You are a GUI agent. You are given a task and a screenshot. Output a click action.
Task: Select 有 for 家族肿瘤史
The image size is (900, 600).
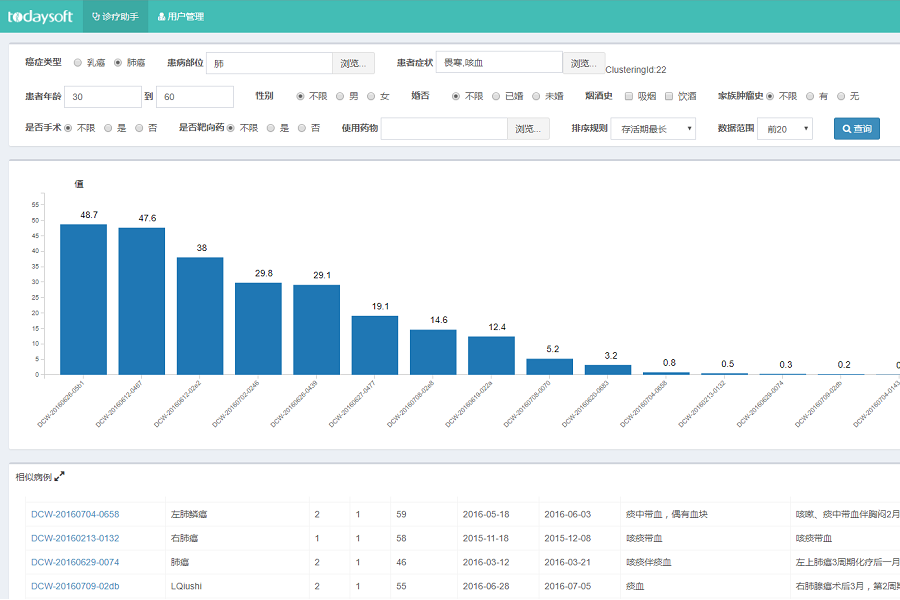[810, 96]
